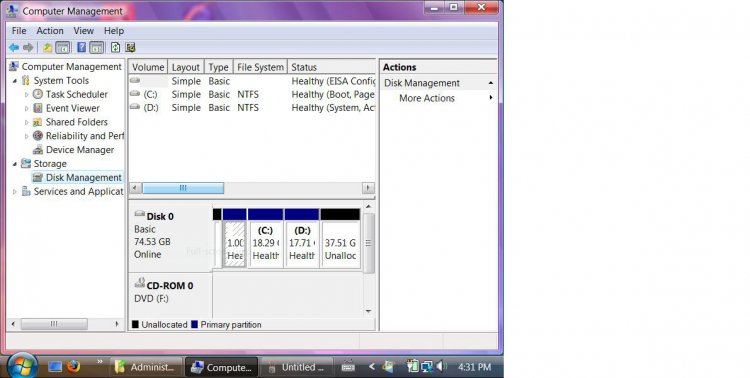Select the (D:) 17.71 GB partition block
750x378 pixels.
tap(302, 238)
